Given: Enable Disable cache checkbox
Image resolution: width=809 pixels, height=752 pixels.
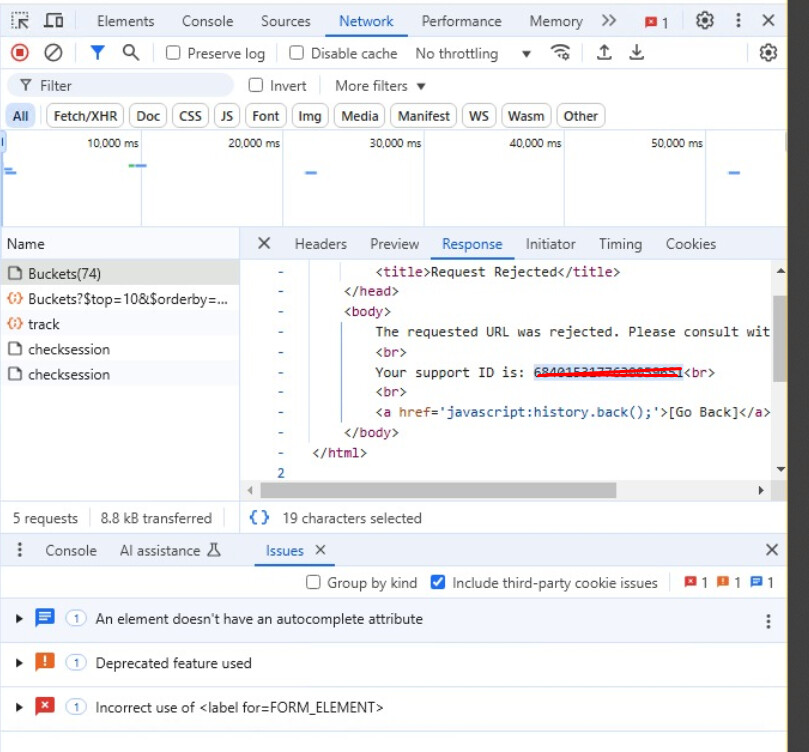Looking at the screenshot, I should (x=296, y=53).
